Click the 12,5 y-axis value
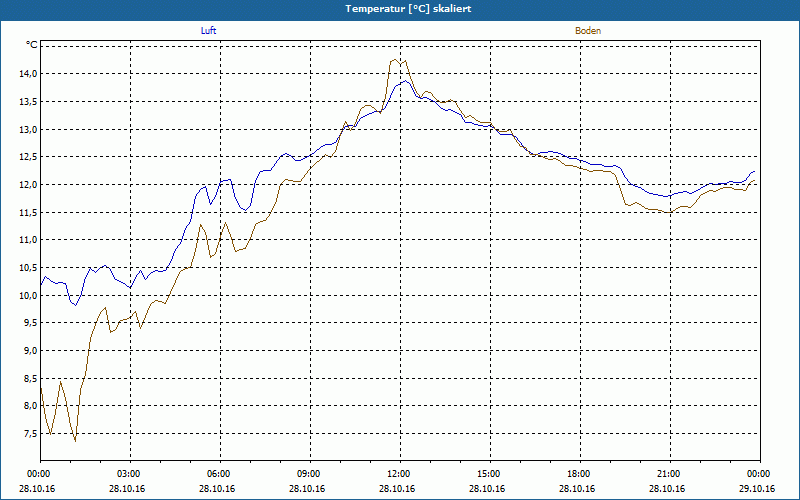The height and width of the screenshot is (500, 800). pos(29,157)
